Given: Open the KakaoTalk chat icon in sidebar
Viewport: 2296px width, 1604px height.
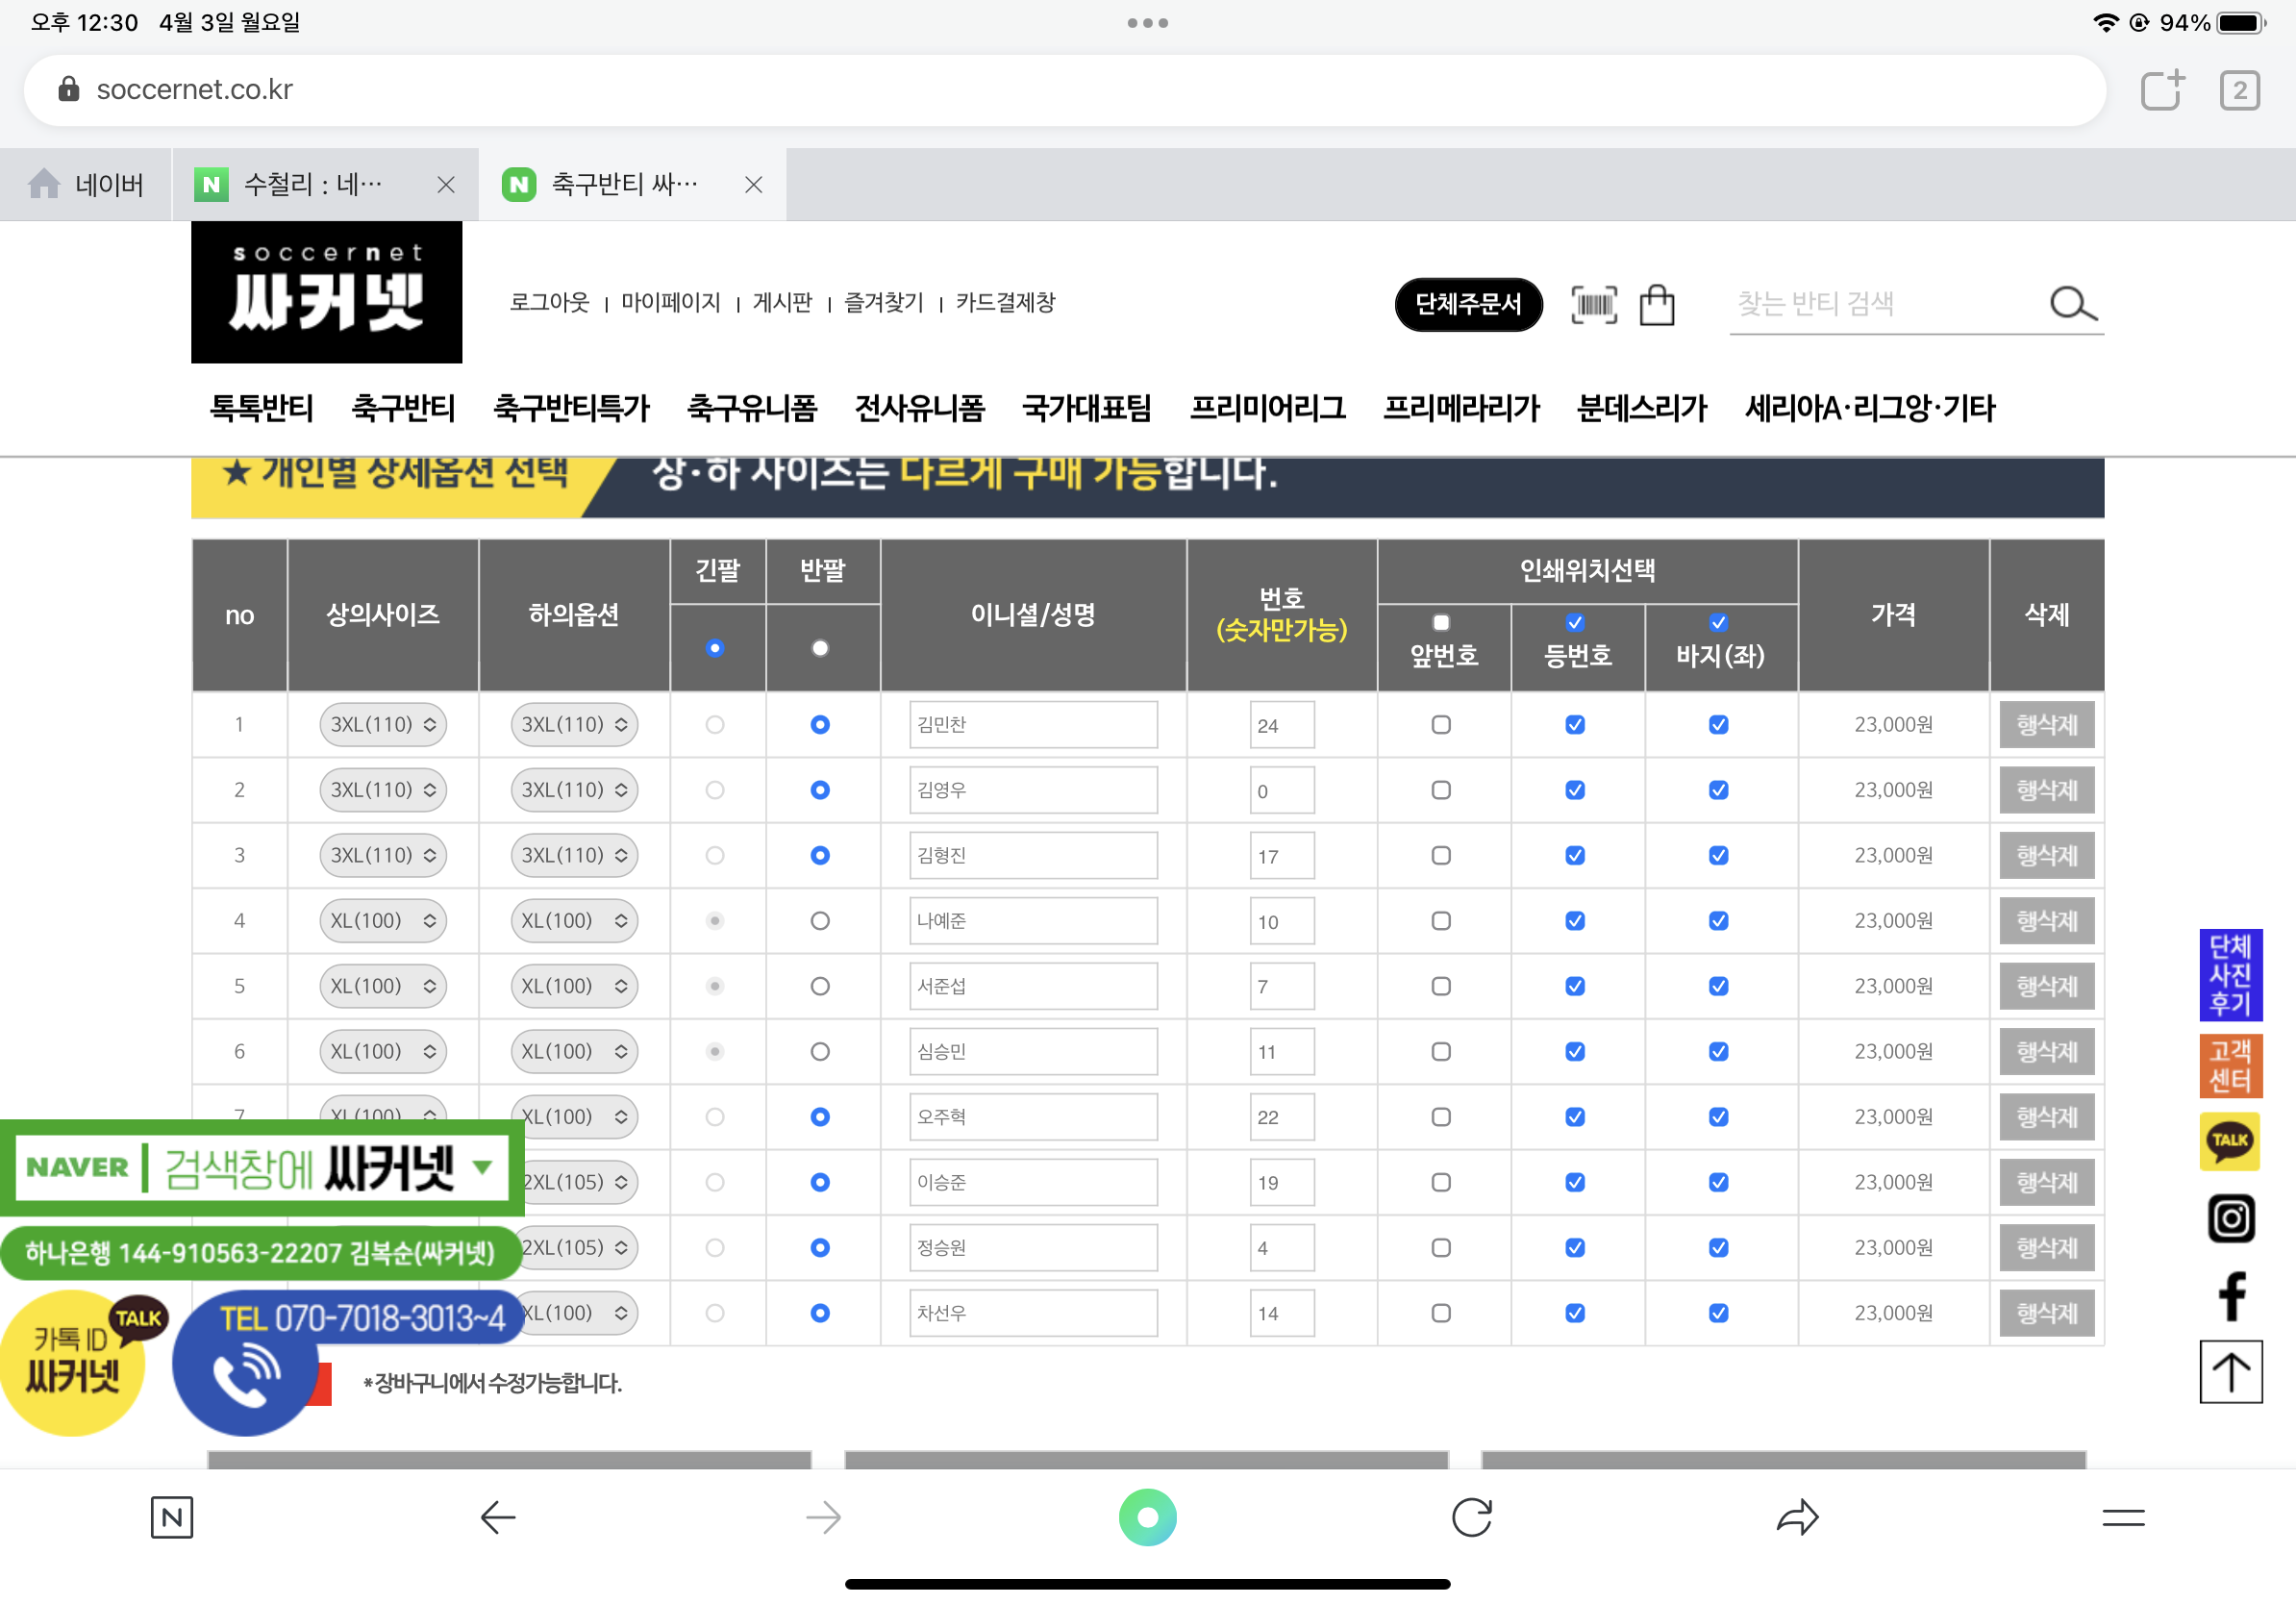Looking at the screenshot, I should [2229, 1141].
